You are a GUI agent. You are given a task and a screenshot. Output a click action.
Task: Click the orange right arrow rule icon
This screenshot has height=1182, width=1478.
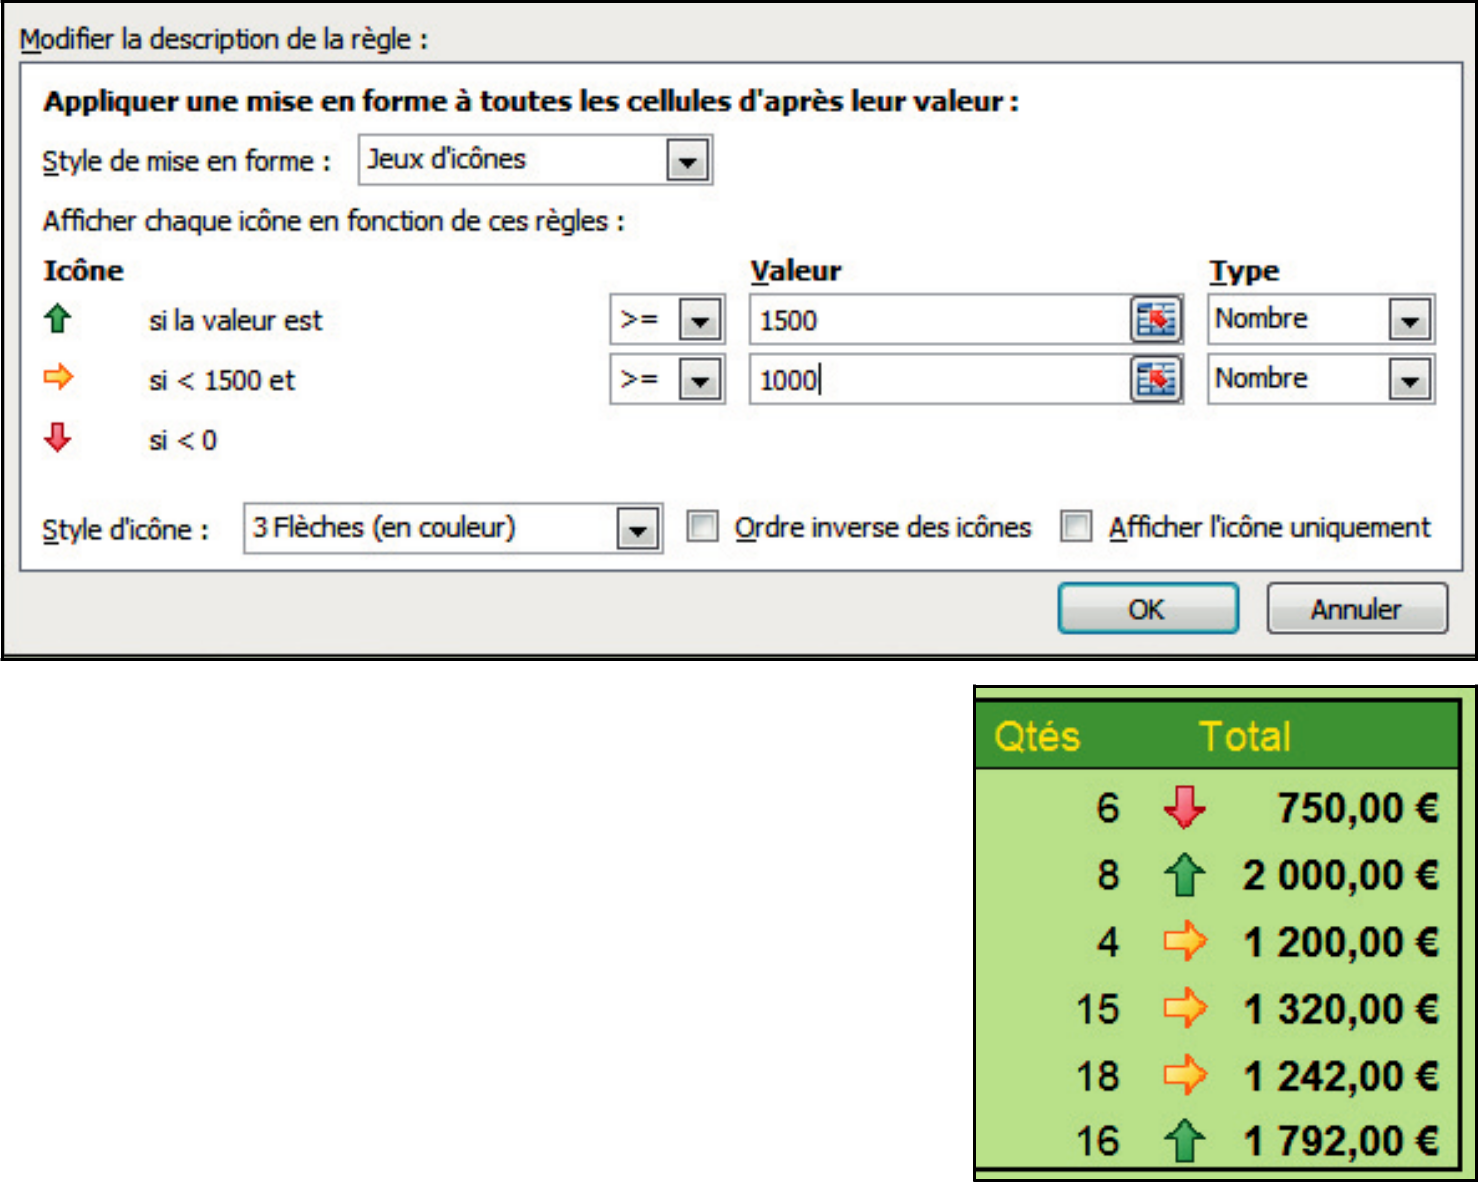(x=59, y=378)
